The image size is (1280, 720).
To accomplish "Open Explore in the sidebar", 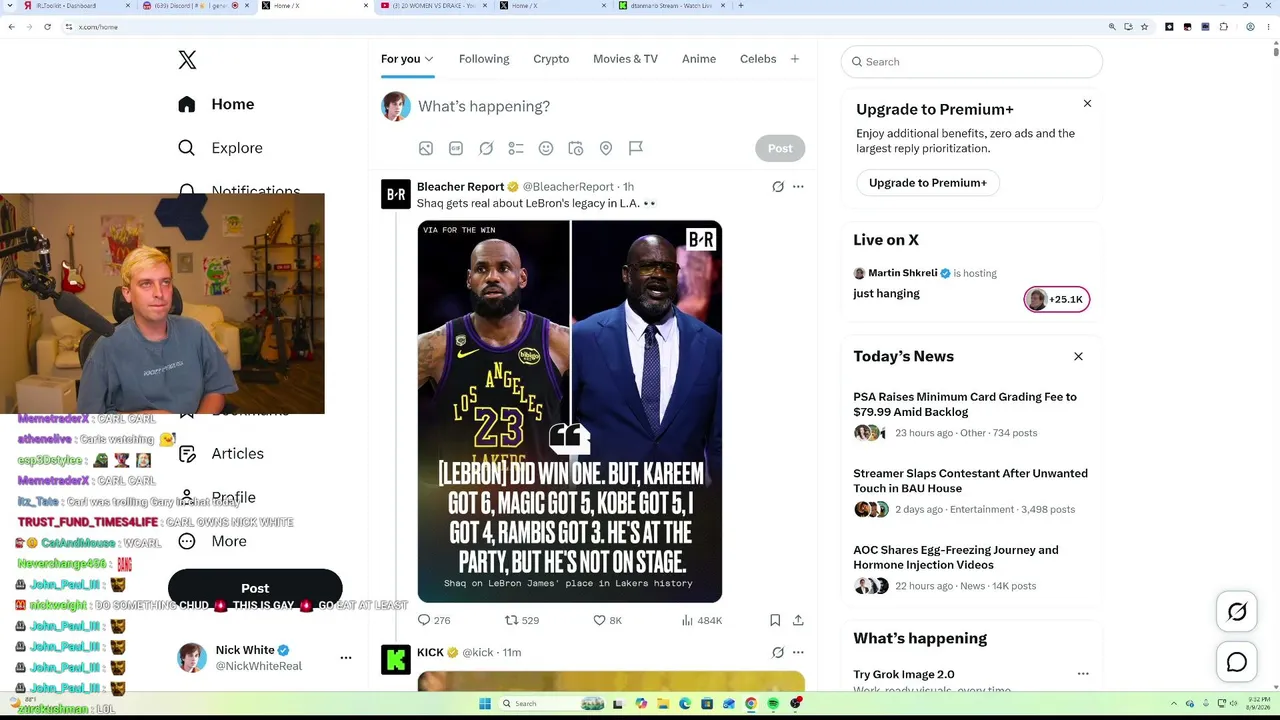I will [x=220, y=148].
